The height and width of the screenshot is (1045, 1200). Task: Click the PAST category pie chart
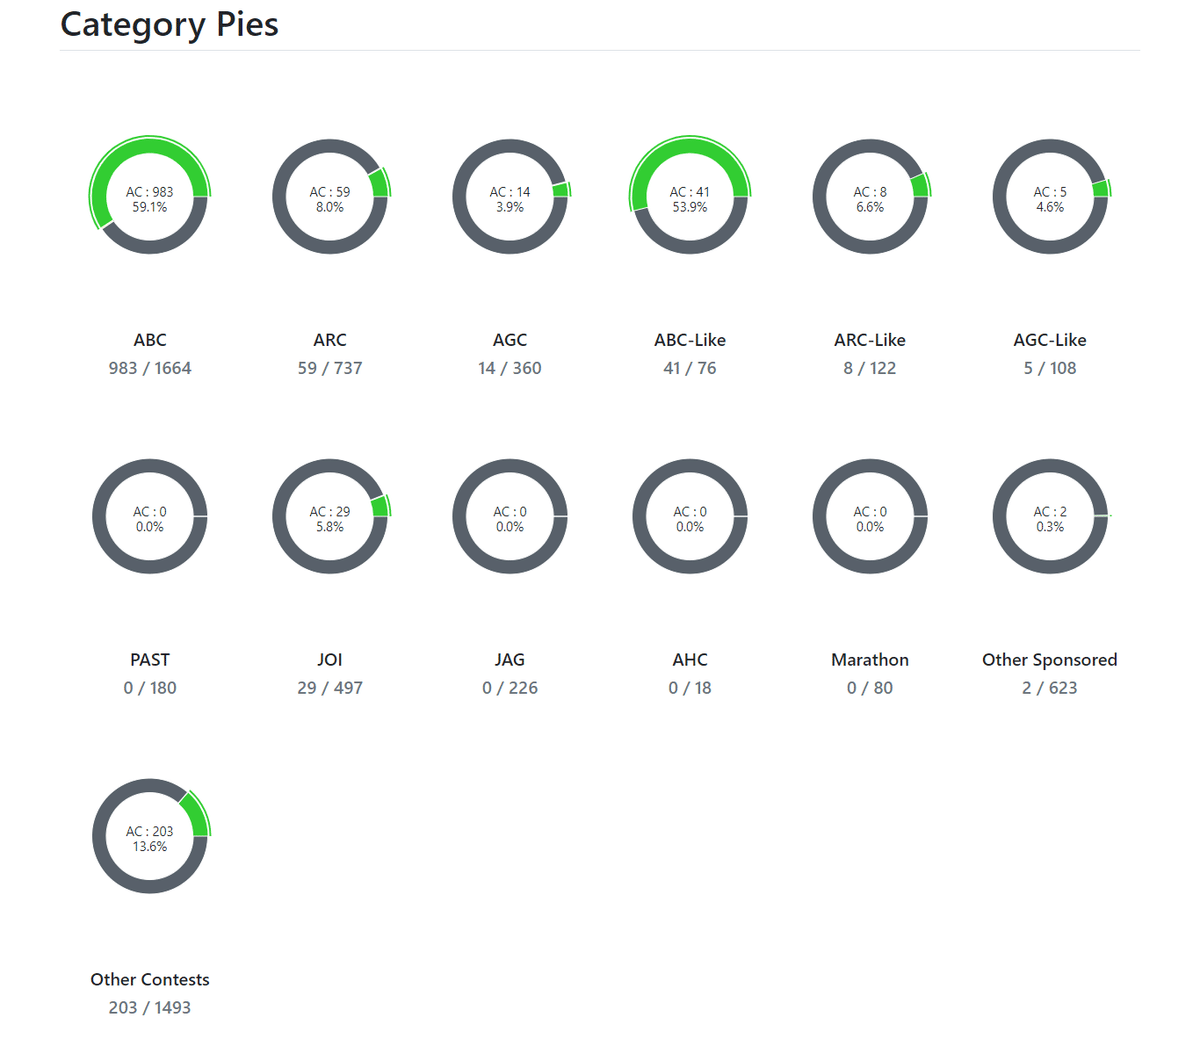(150, 517)
